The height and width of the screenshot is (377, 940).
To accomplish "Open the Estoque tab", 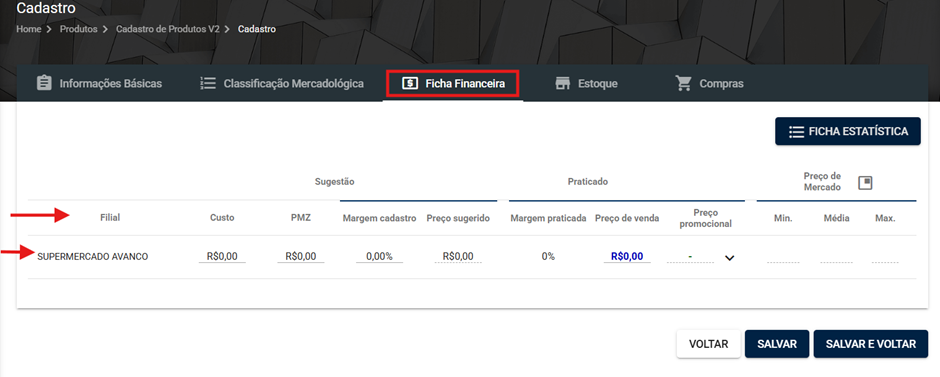I will tap(586, 83).
